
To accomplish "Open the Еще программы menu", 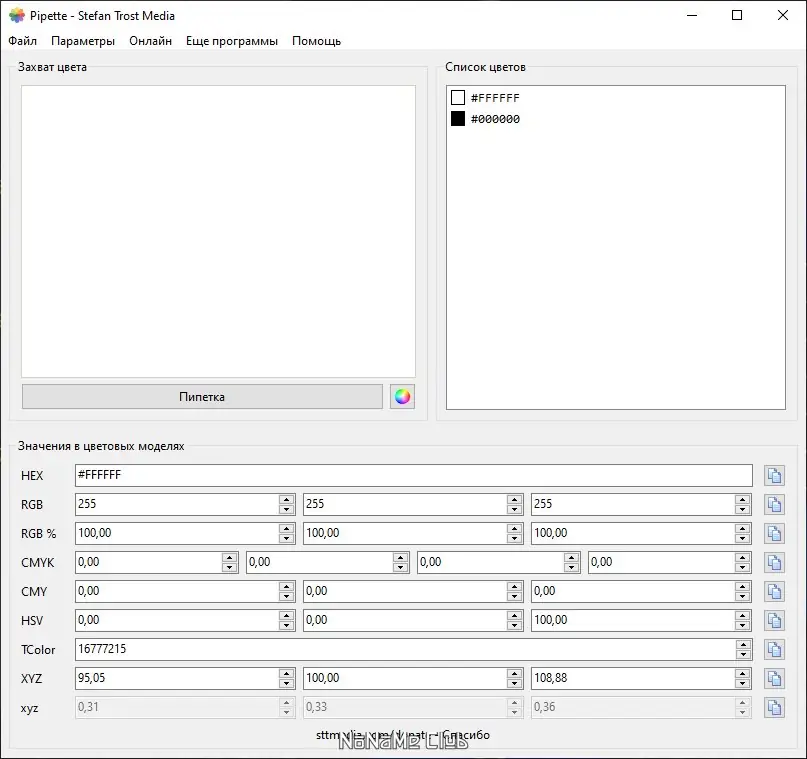I will [232, 41].
